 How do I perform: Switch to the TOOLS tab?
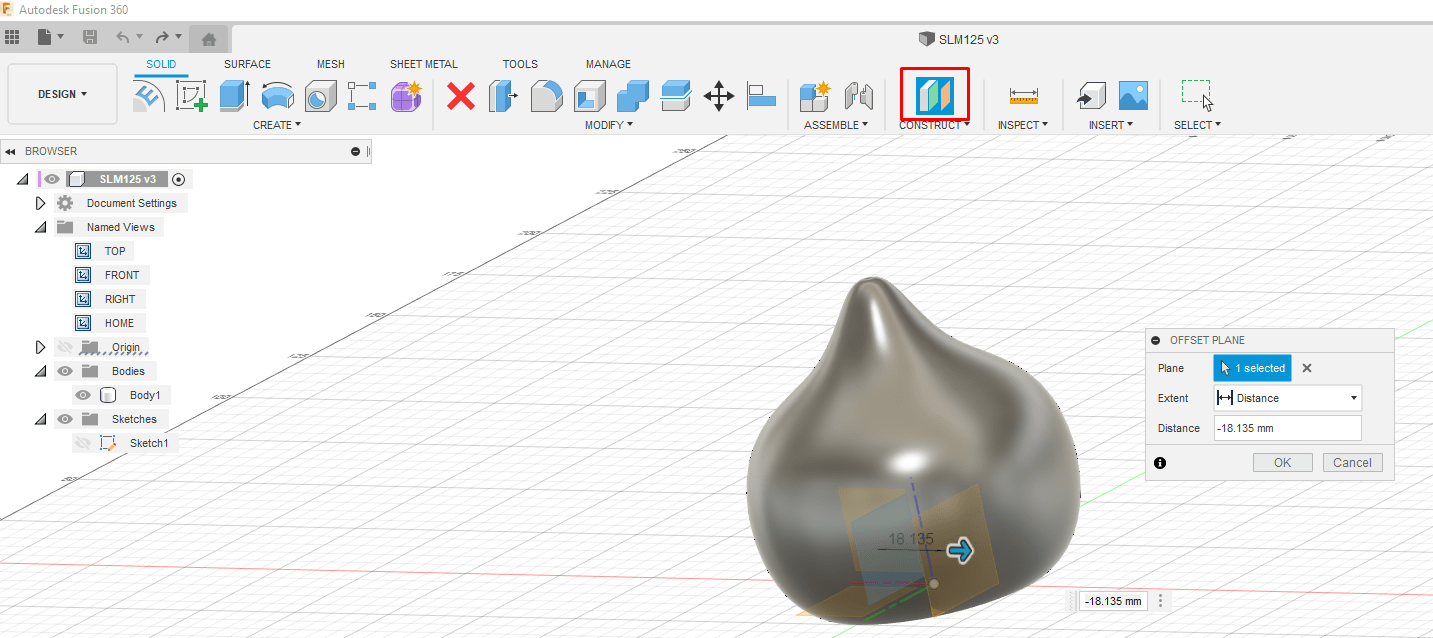tap(520, 64)
